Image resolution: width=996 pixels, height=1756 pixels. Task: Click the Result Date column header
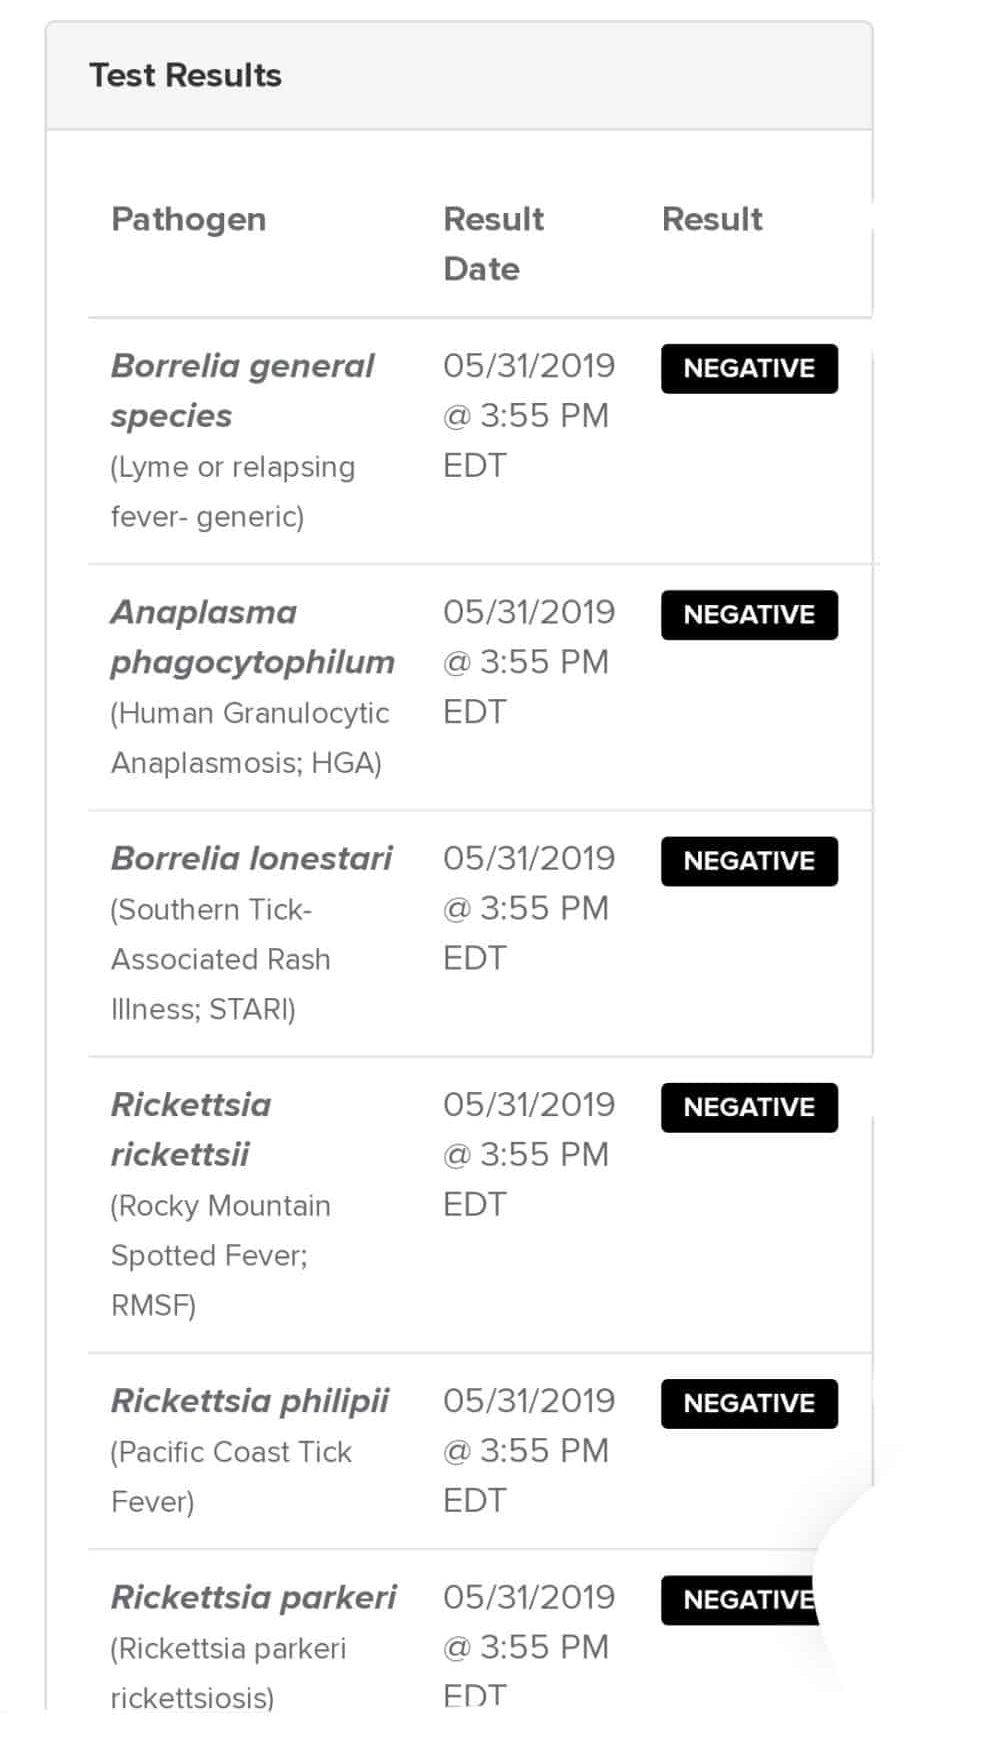coord(493,243)
